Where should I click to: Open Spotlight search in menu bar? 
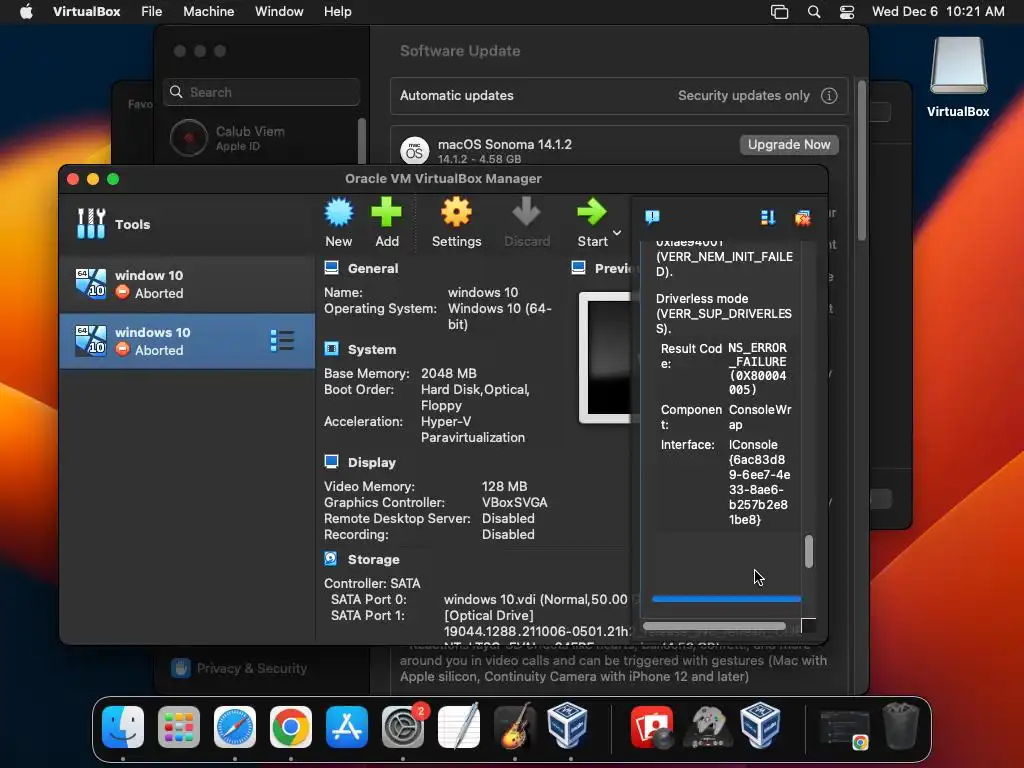pyautogui.click(x=814, y=11)
